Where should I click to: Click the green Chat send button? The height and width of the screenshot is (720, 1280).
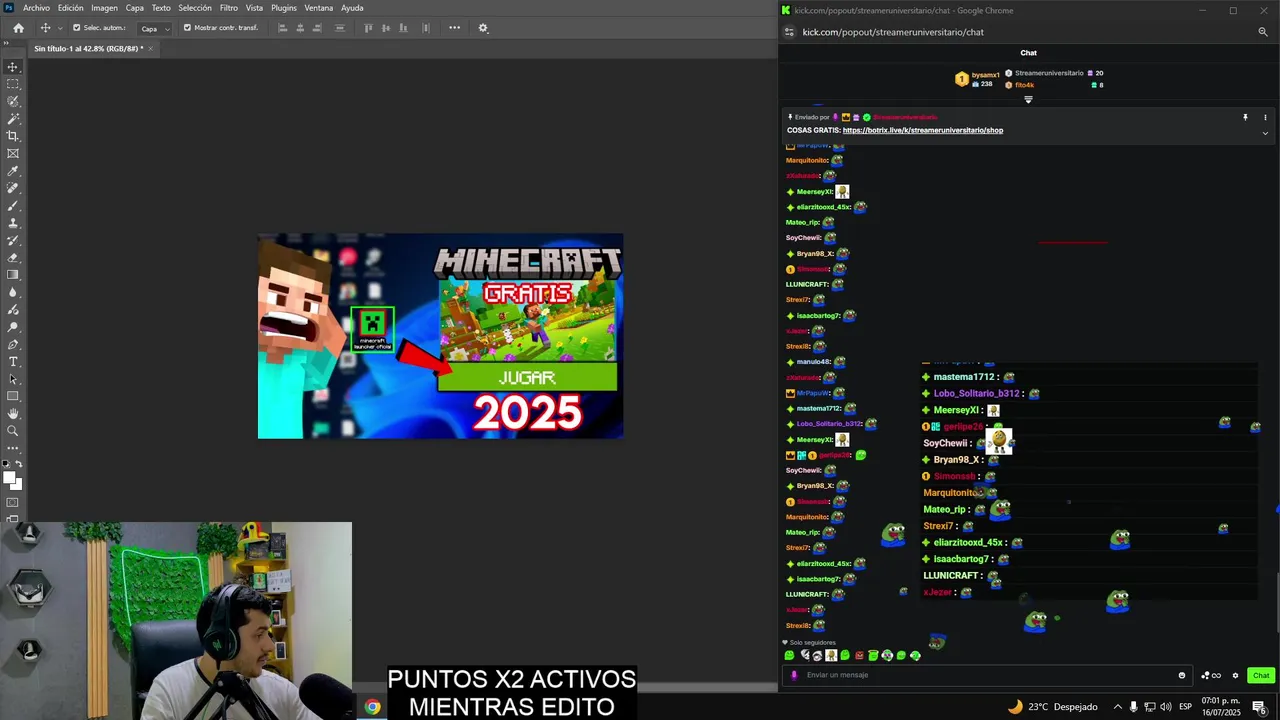tap(1261, 675)
